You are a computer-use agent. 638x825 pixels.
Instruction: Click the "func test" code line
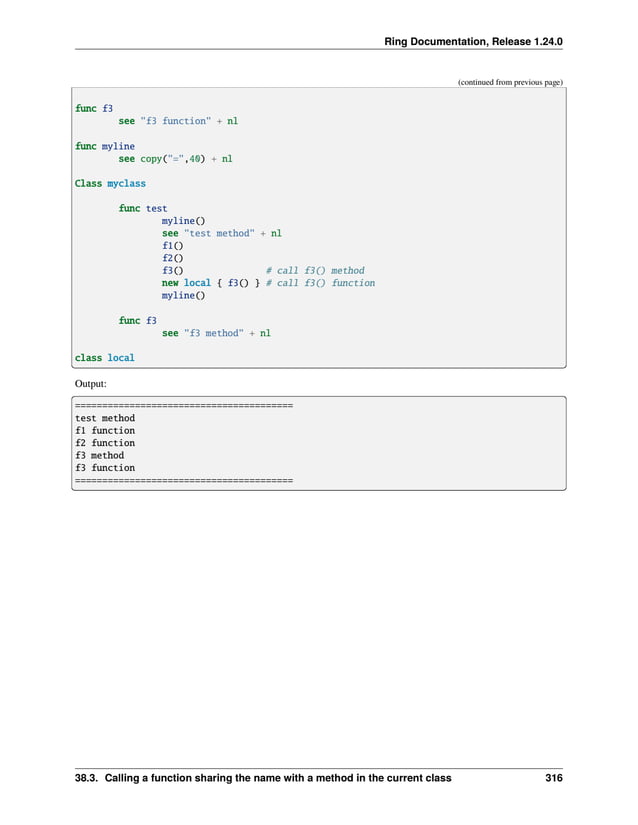pyautogui.click(x=143, y=208)
